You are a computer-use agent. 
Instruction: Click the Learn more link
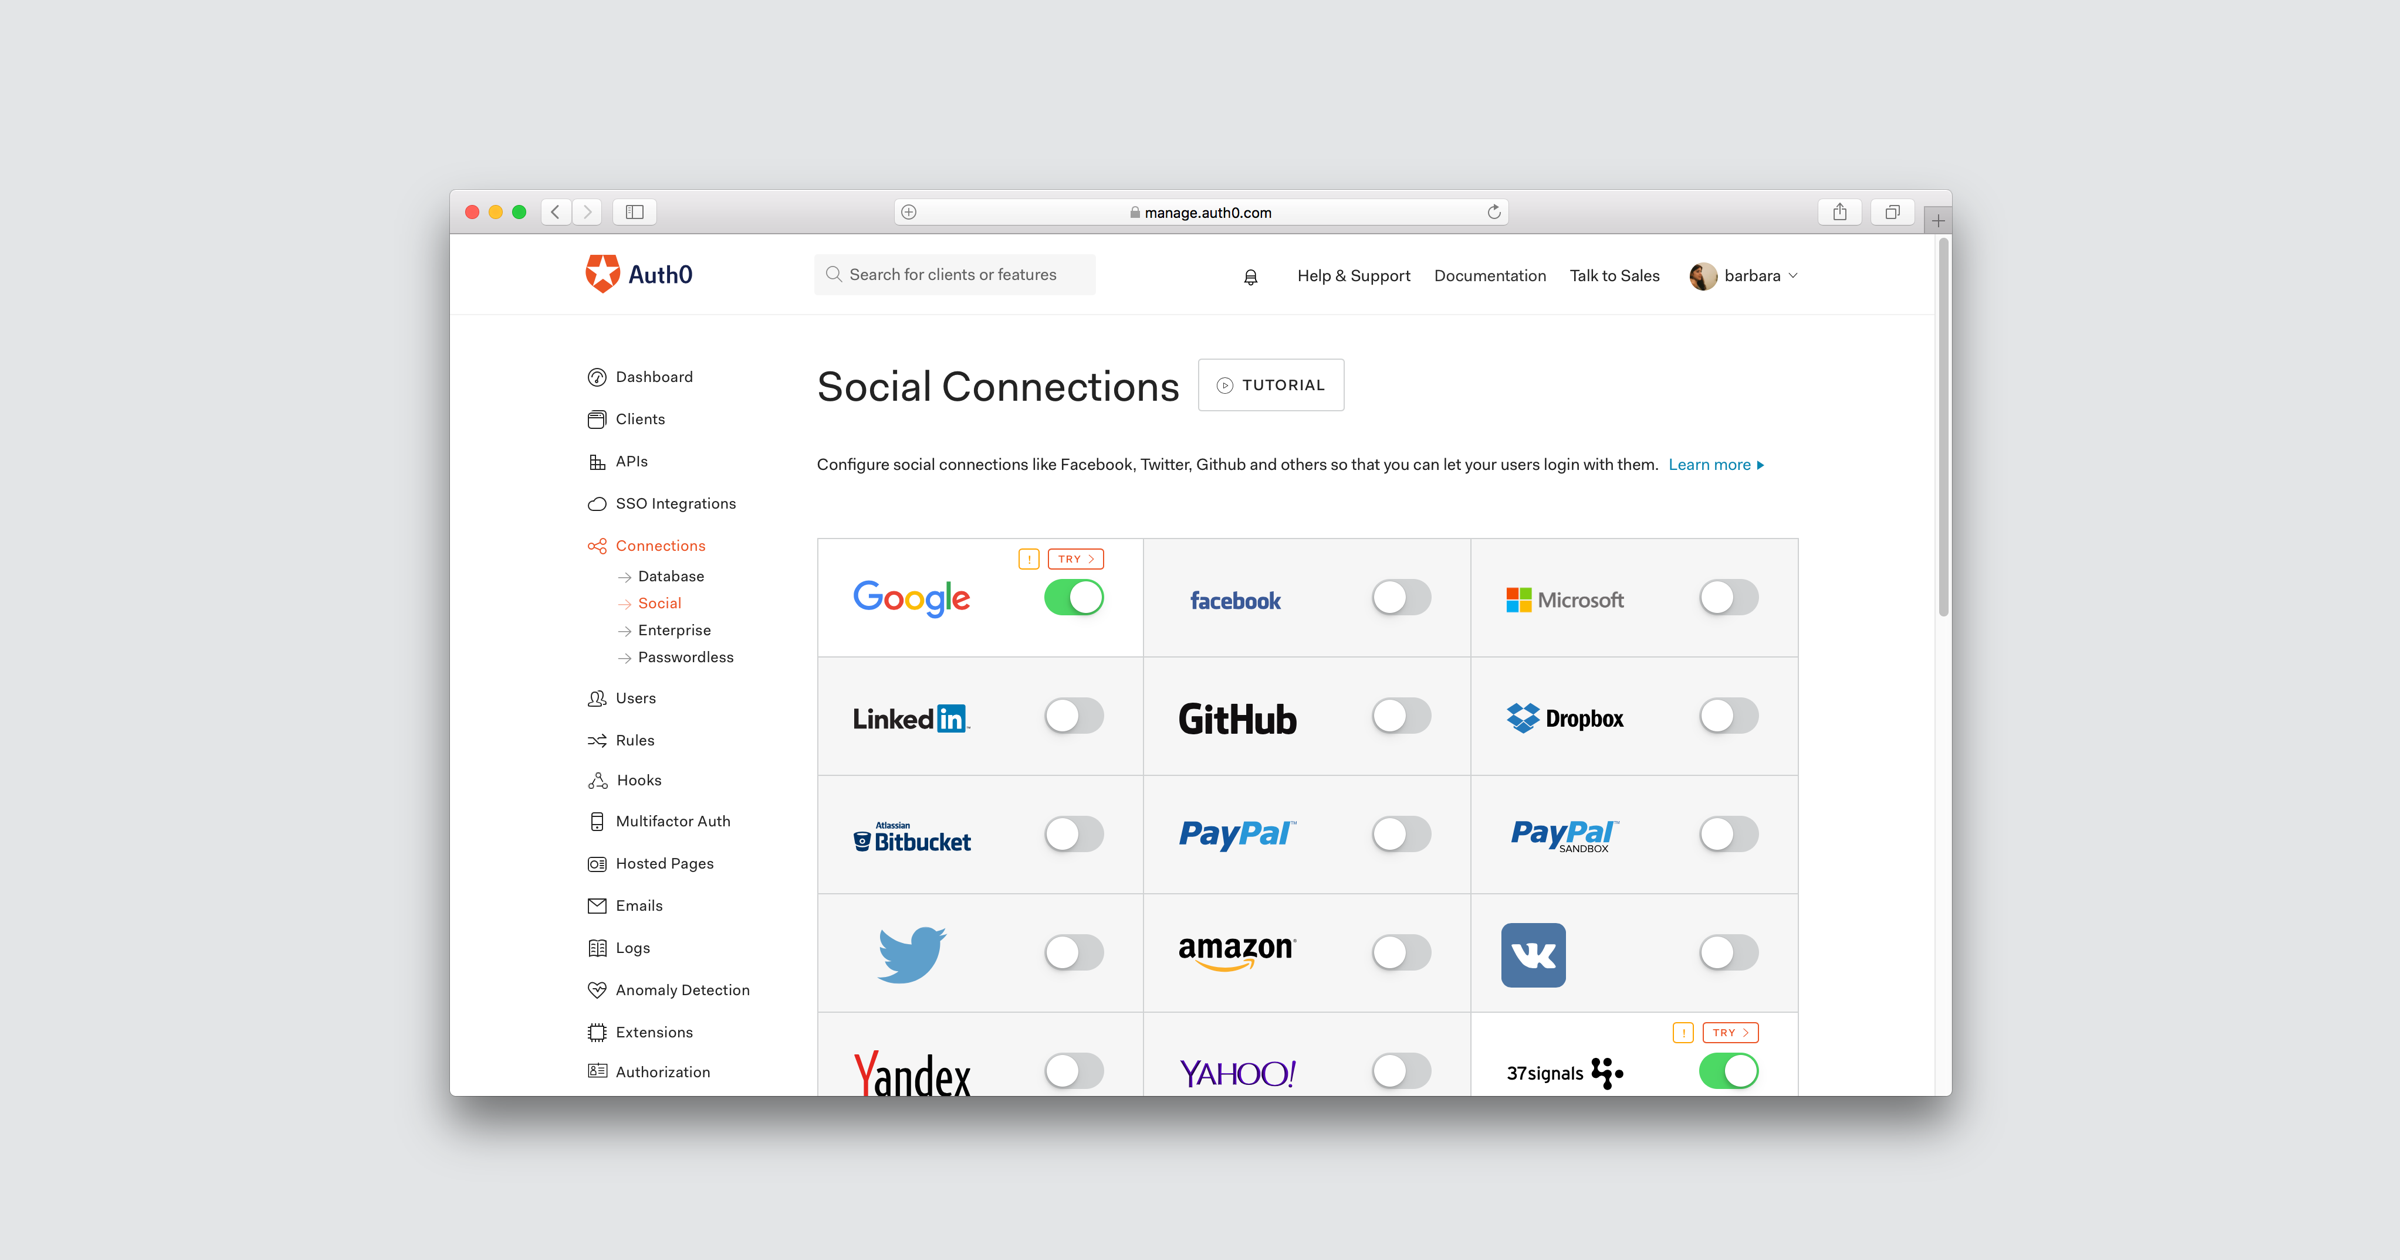point(1717,463)
